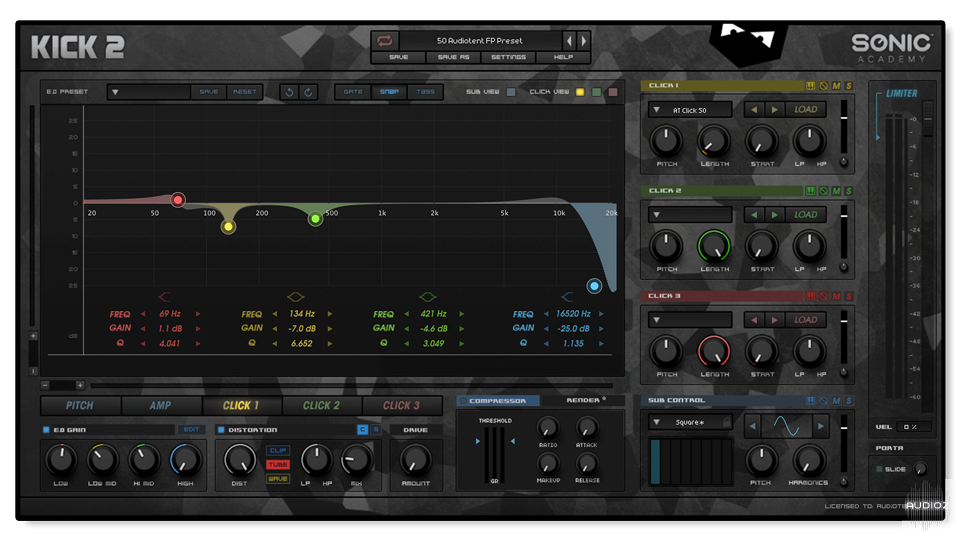Click the Save As button
The image size is (960, 540).
tap(453, 58)
